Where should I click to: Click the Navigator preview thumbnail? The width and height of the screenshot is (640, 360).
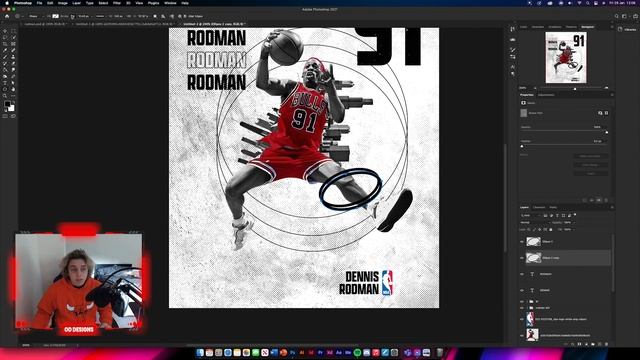tap(566, 57)
